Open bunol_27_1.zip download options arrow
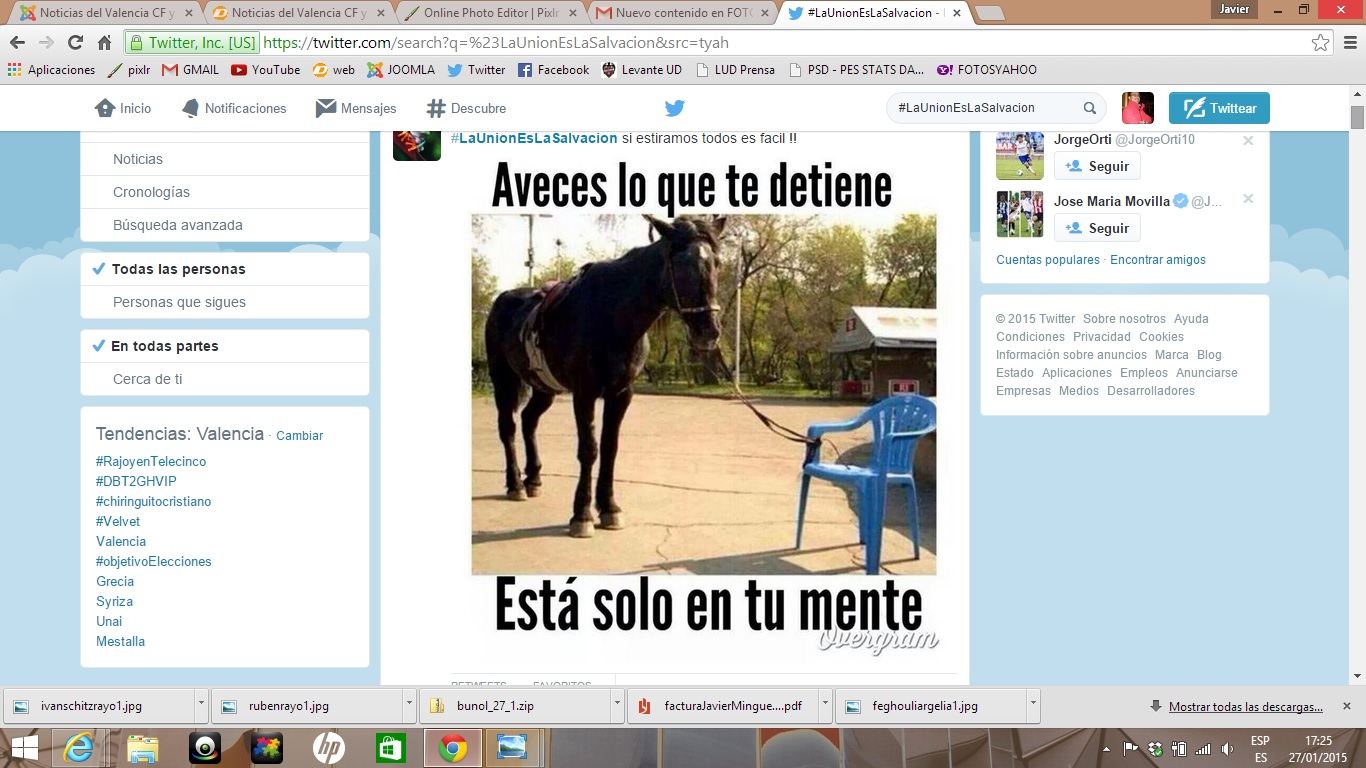Viewport: 1366px width, 768px height. coord(616,705)
